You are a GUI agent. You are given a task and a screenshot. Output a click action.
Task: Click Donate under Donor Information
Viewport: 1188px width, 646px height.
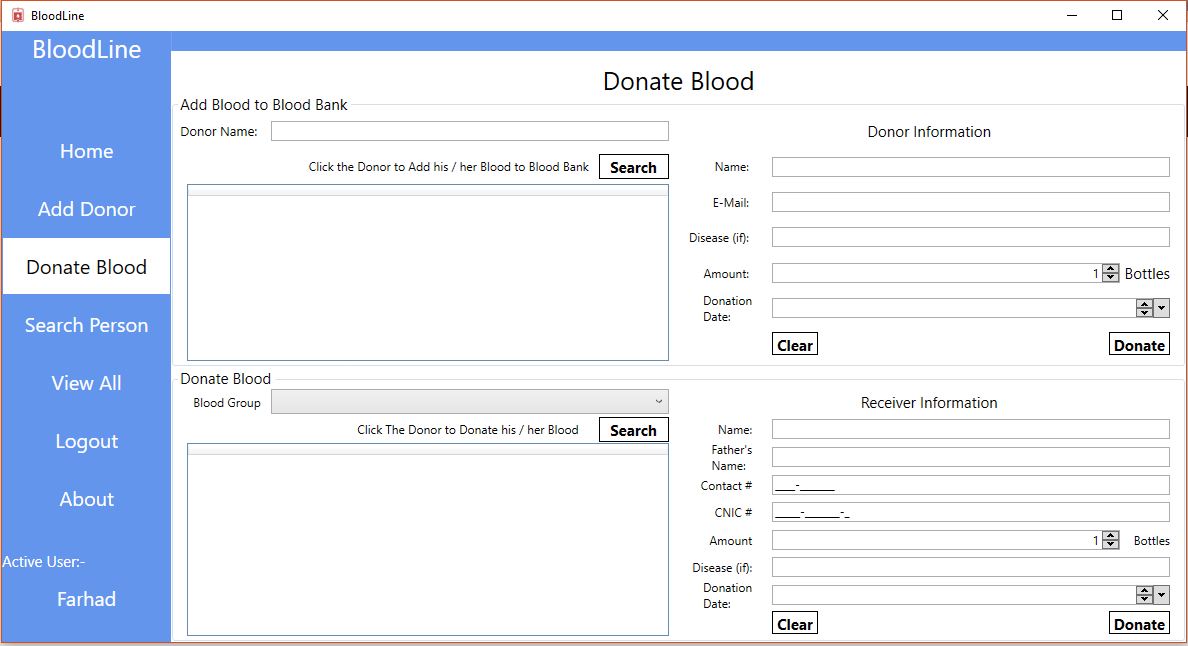(1139, 344)
